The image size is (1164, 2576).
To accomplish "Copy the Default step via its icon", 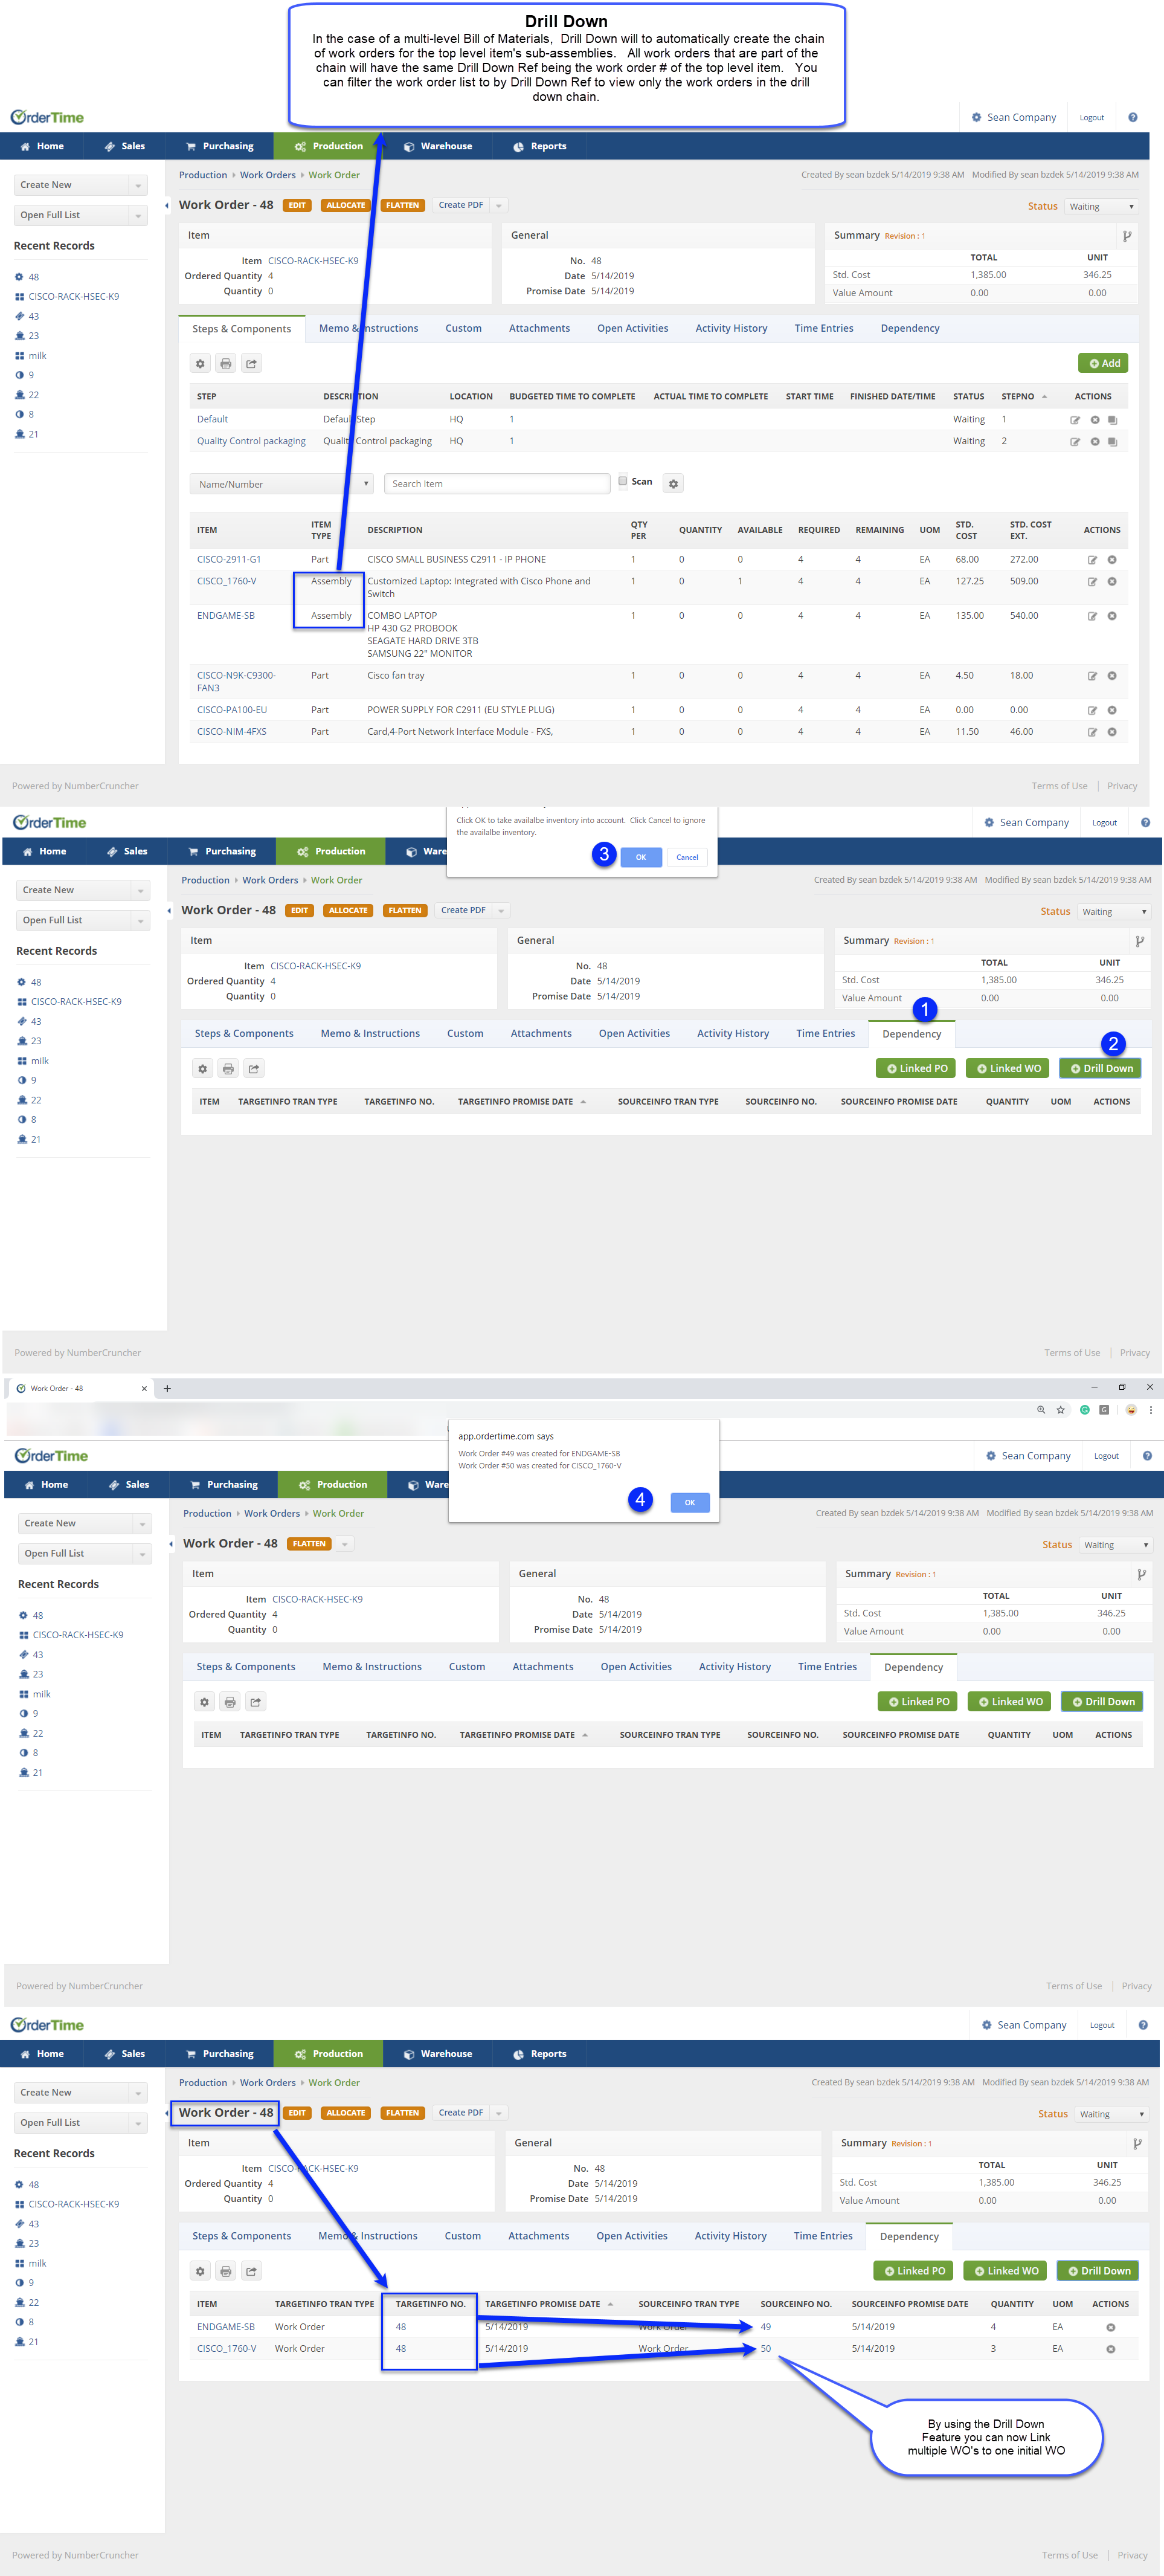I will tap(1112, 420).
